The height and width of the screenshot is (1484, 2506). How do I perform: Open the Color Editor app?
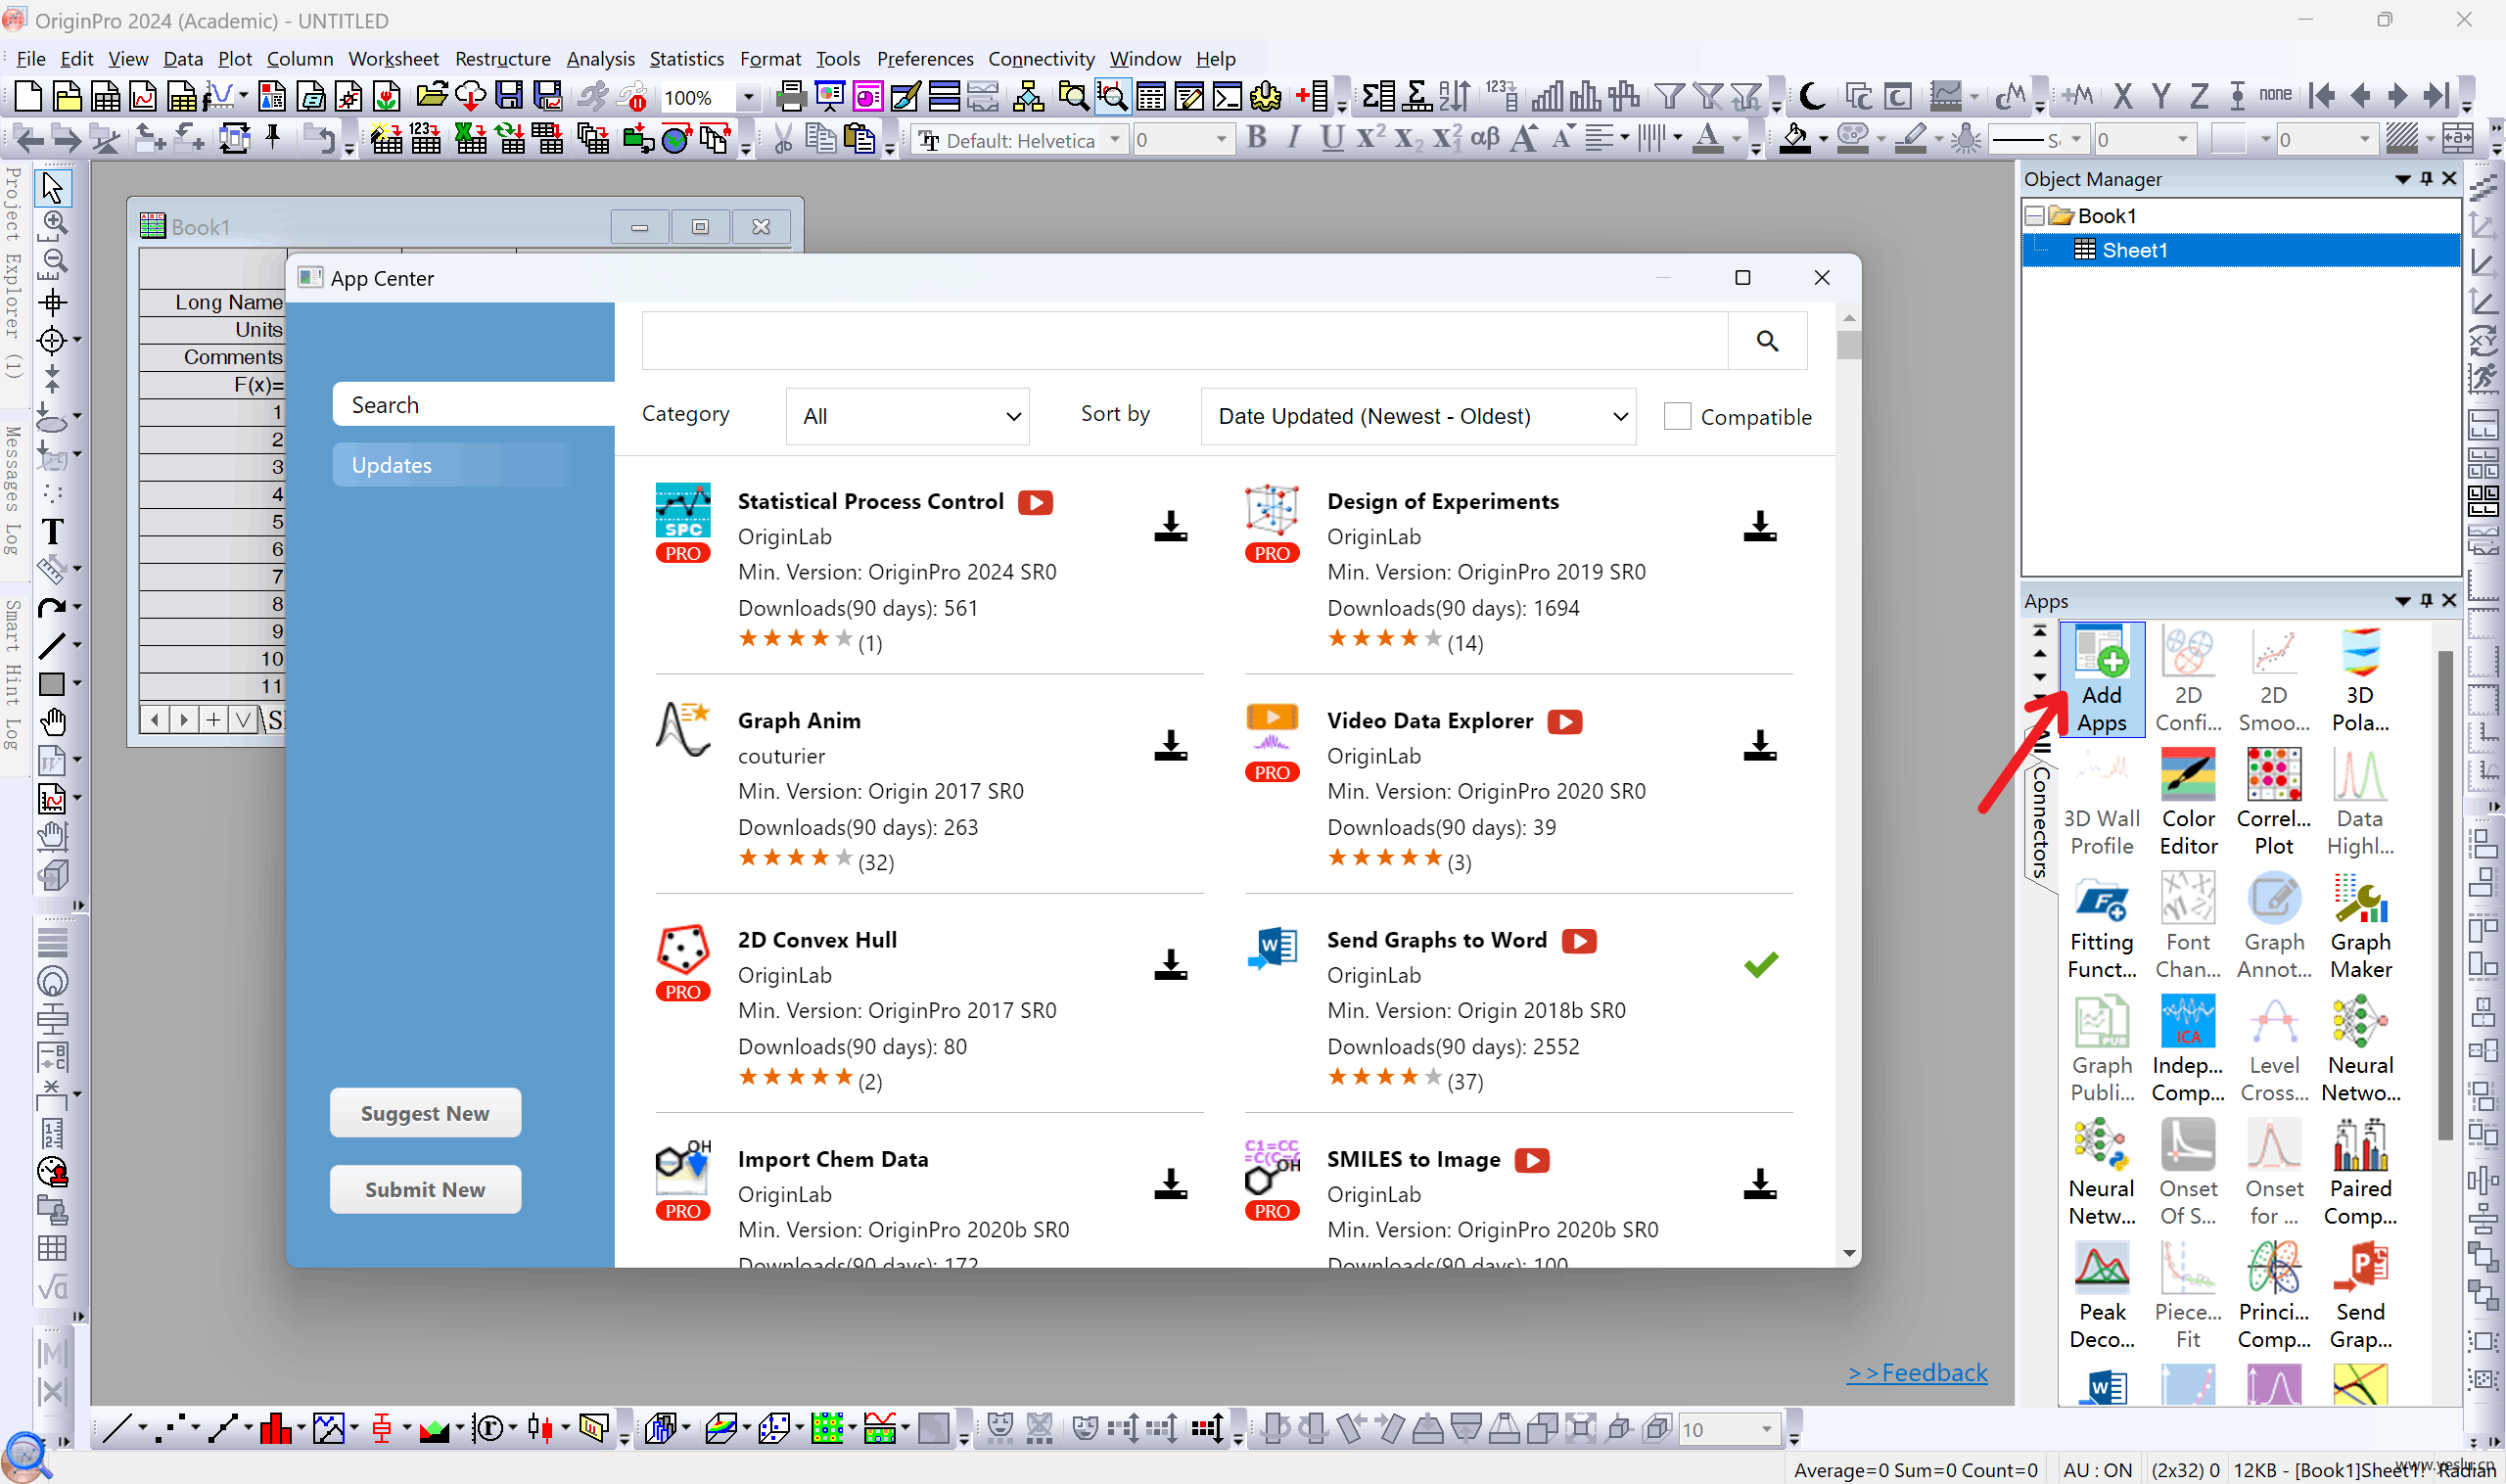[x=2187, y=803]
